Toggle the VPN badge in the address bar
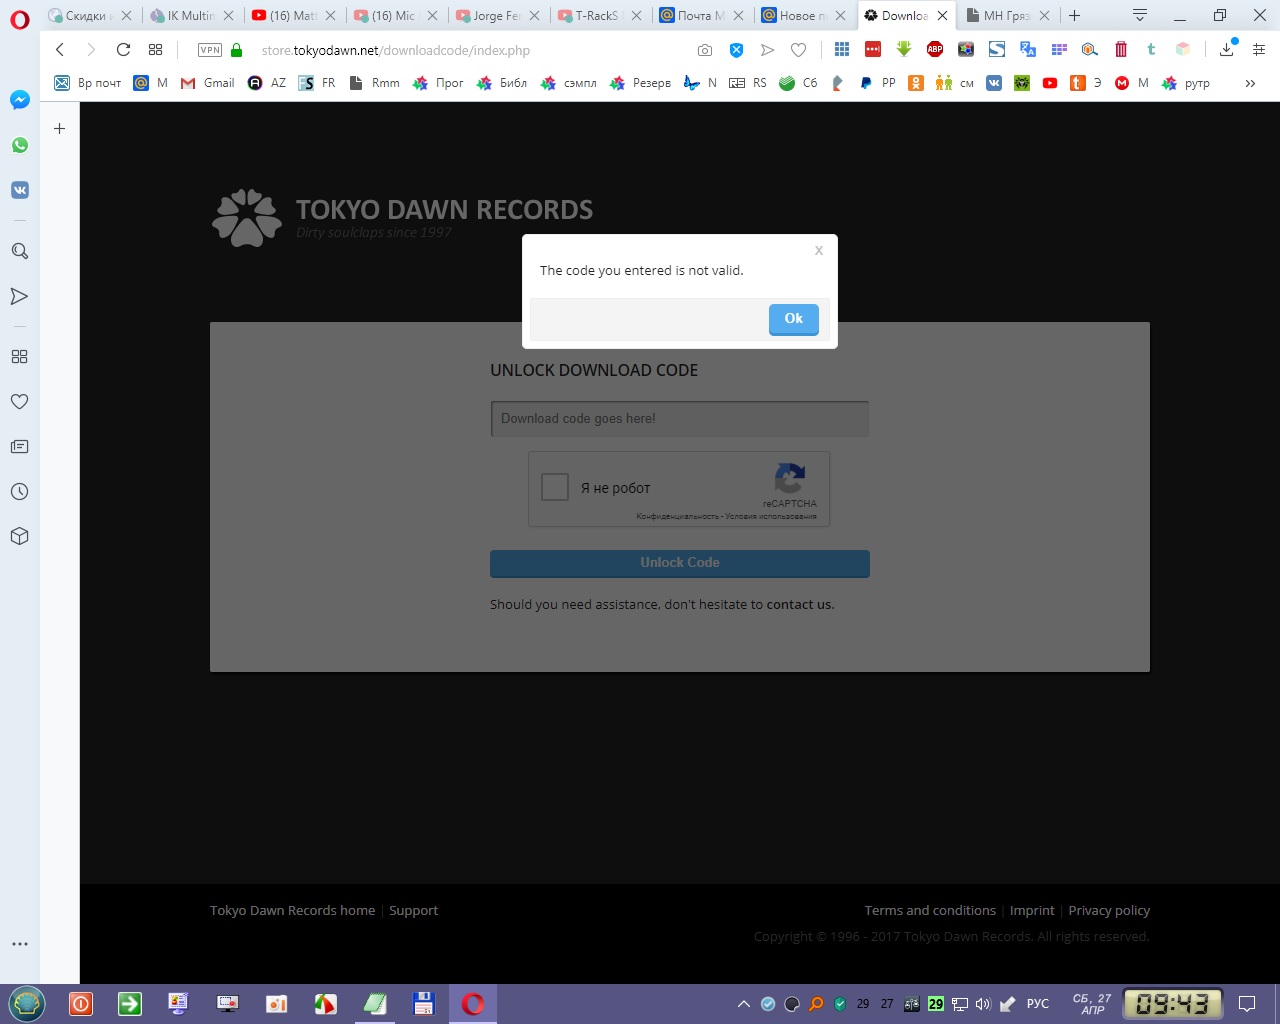The image size is (1280, 1024). tap(210, 50)
